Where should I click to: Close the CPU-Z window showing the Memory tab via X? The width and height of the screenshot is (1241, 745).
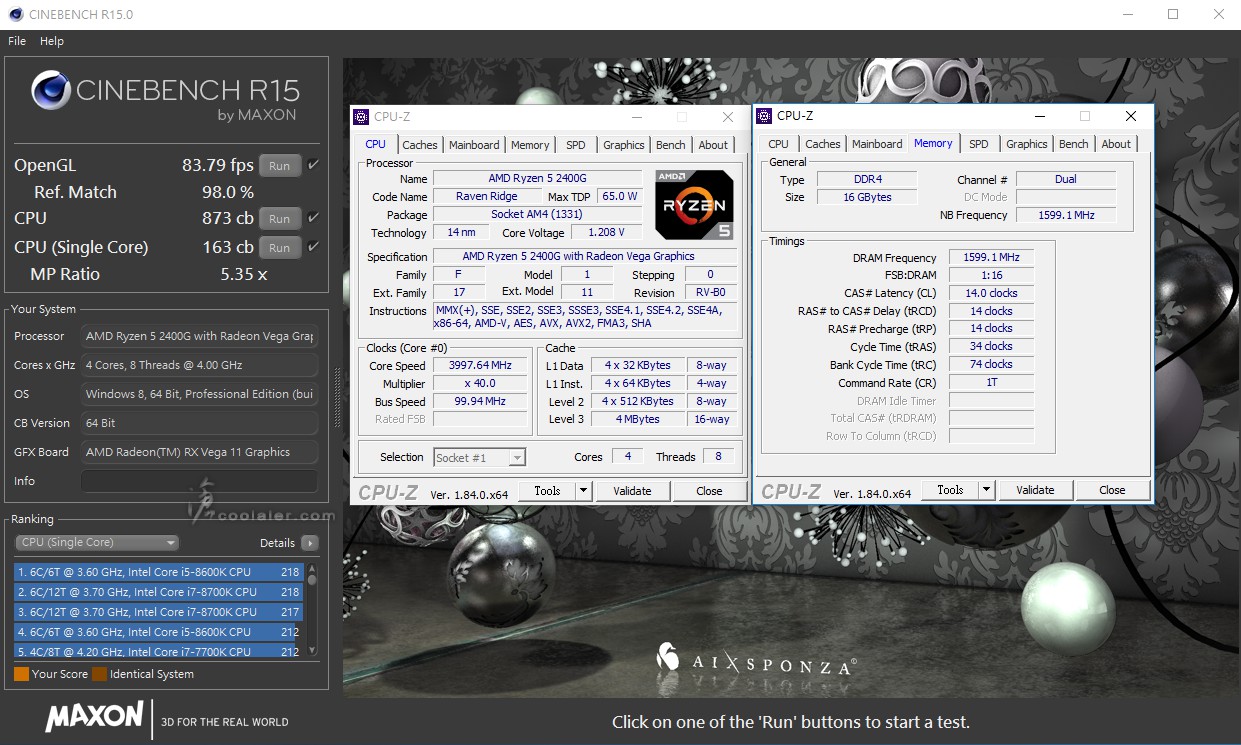pos(1131,116)
